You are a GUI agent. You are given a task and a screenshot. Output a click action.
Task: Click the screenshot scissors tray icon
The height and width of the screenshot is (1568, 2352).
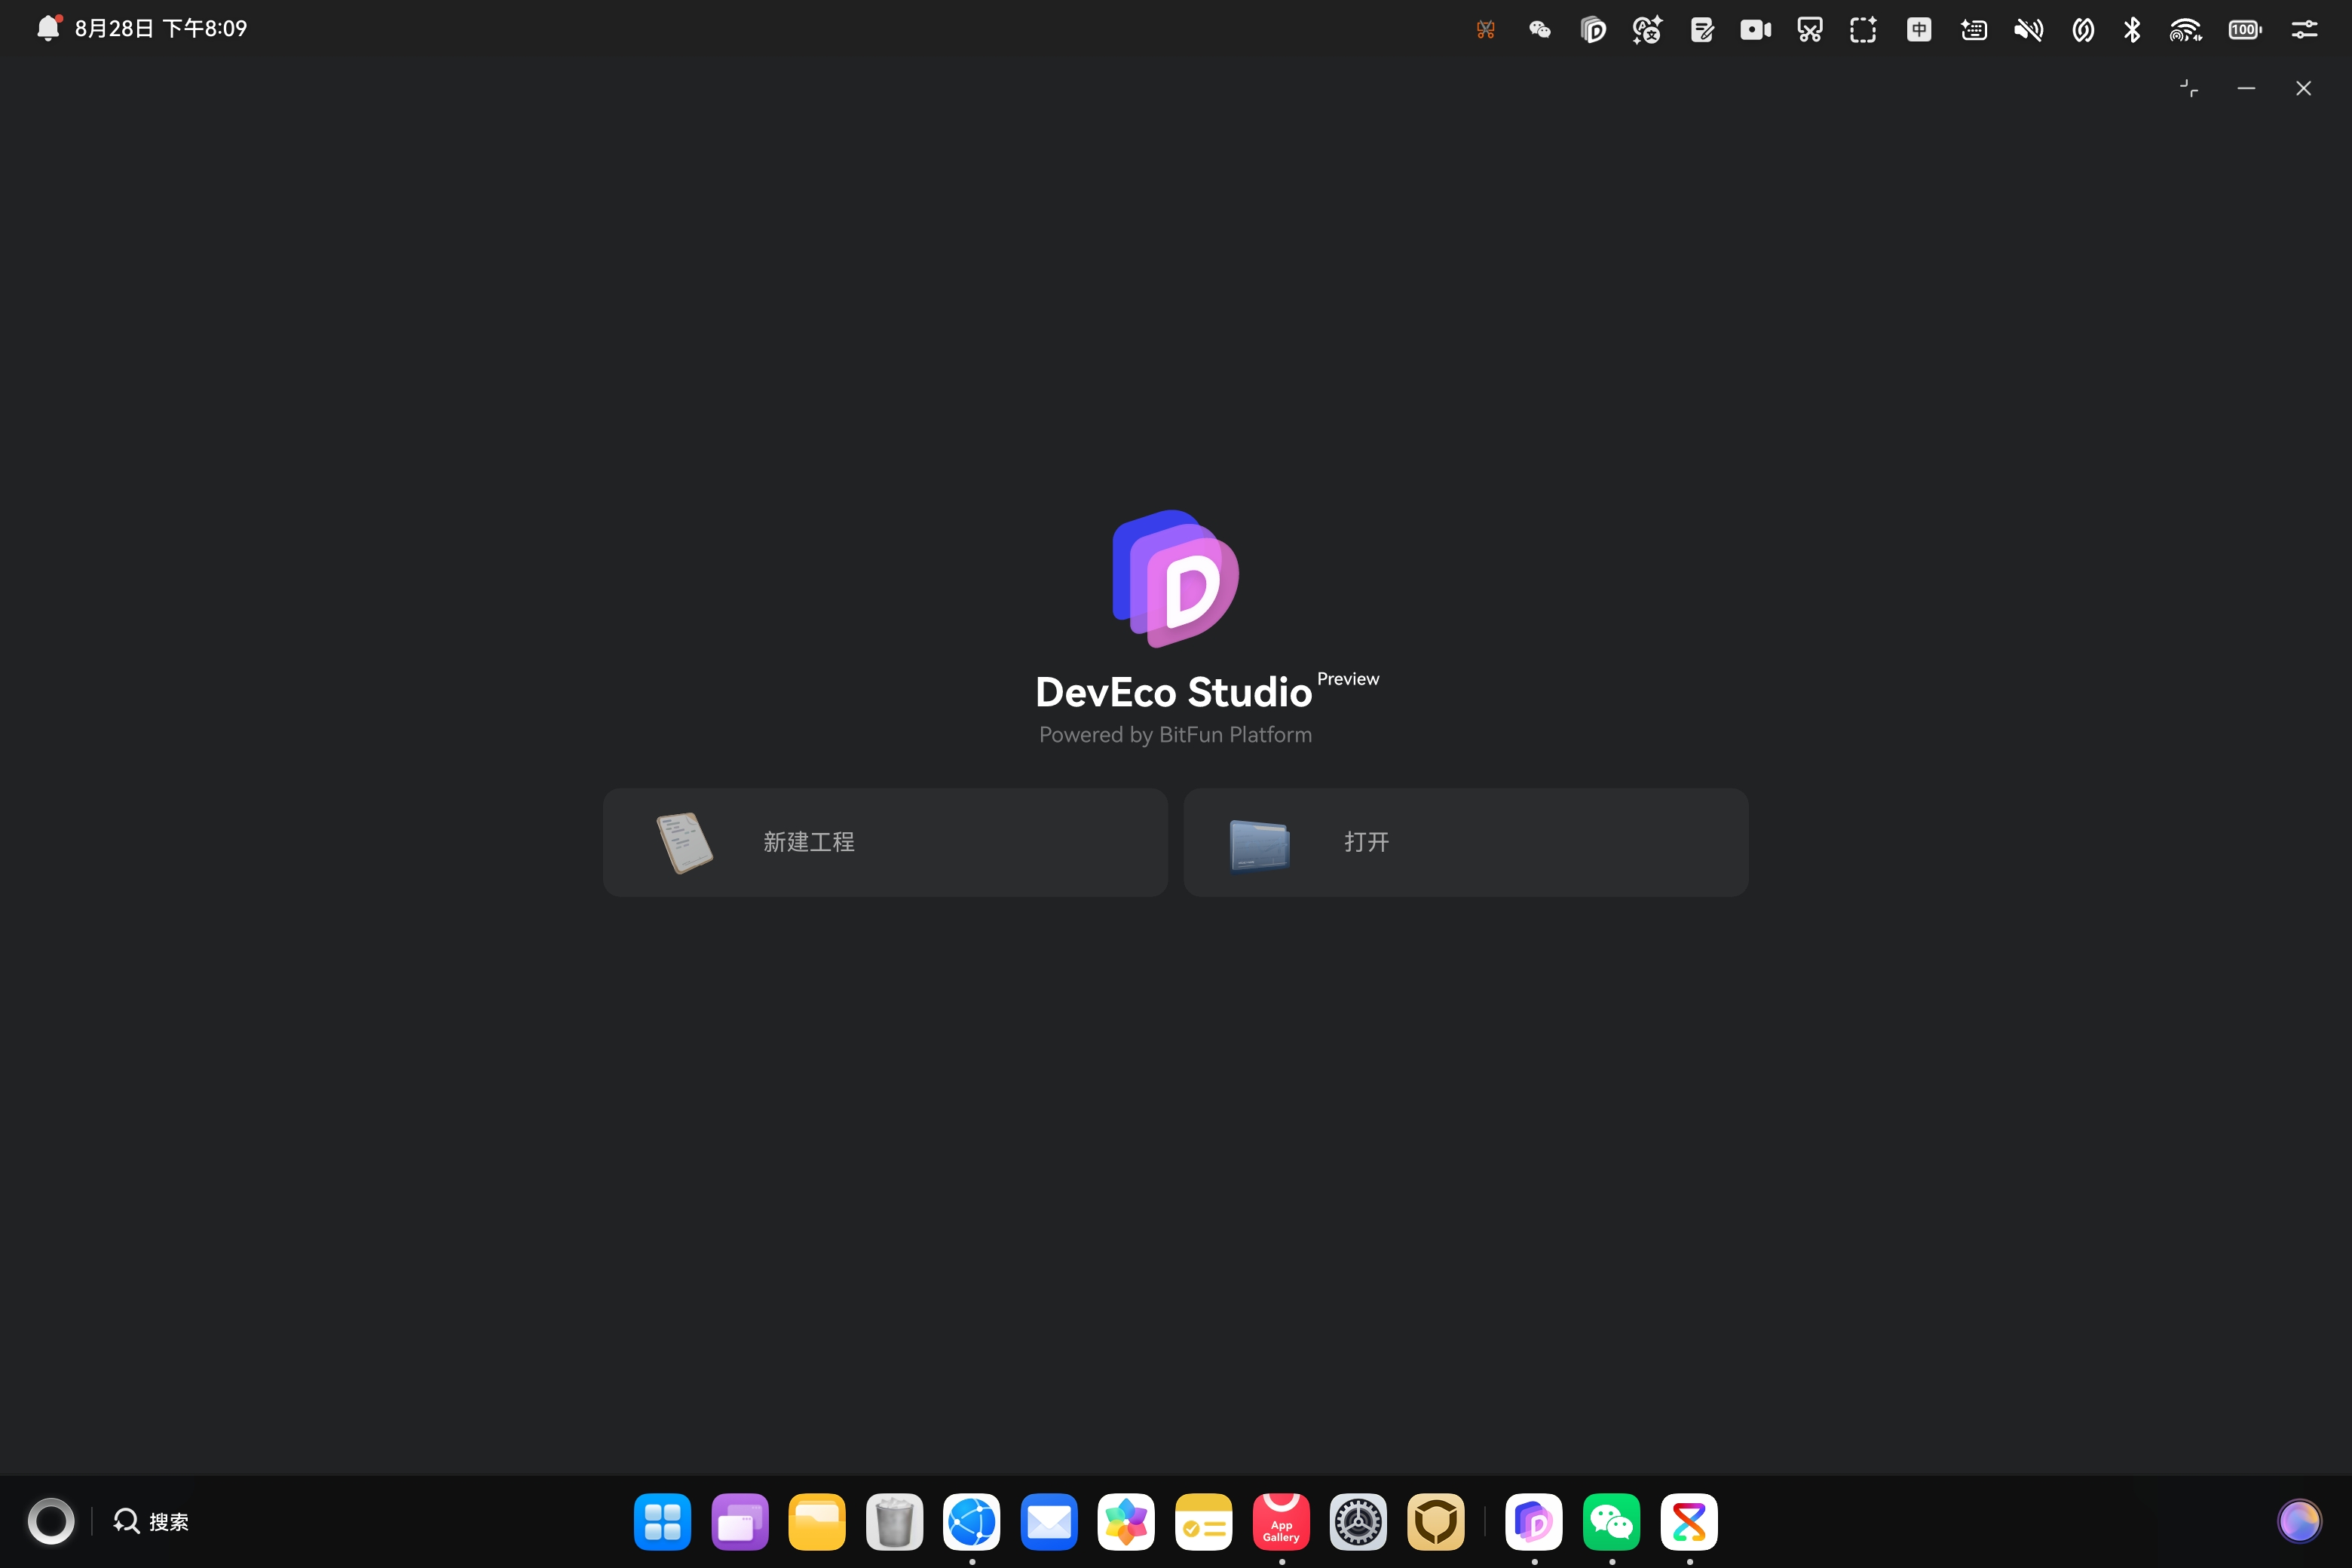coord(1810,30)
